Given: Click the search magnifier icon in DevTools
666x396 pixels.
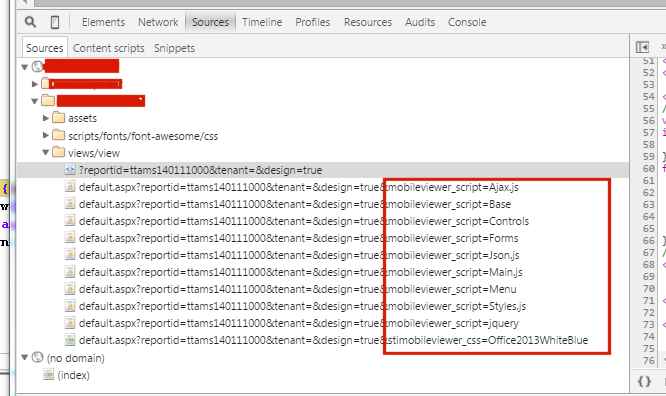Looking at the screenshot, I should tap(30, 22).
